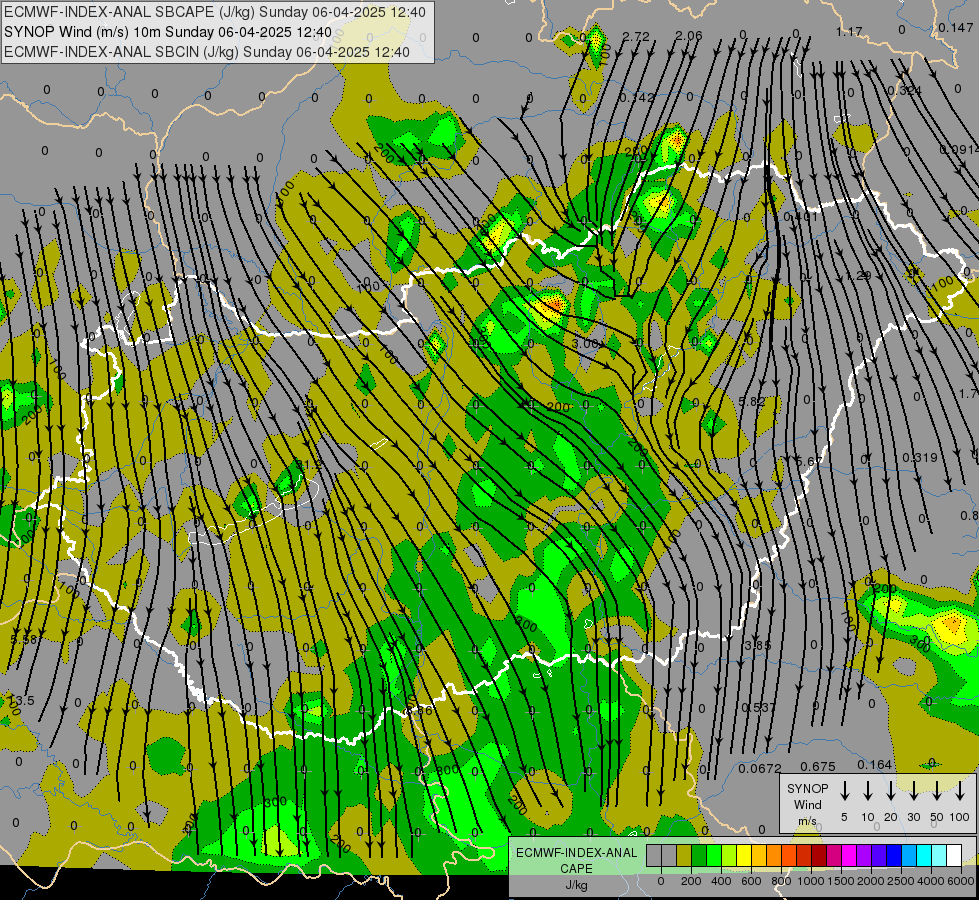
Task: Click the 'CAPE' label in the legend
Action: coord(576,868)
